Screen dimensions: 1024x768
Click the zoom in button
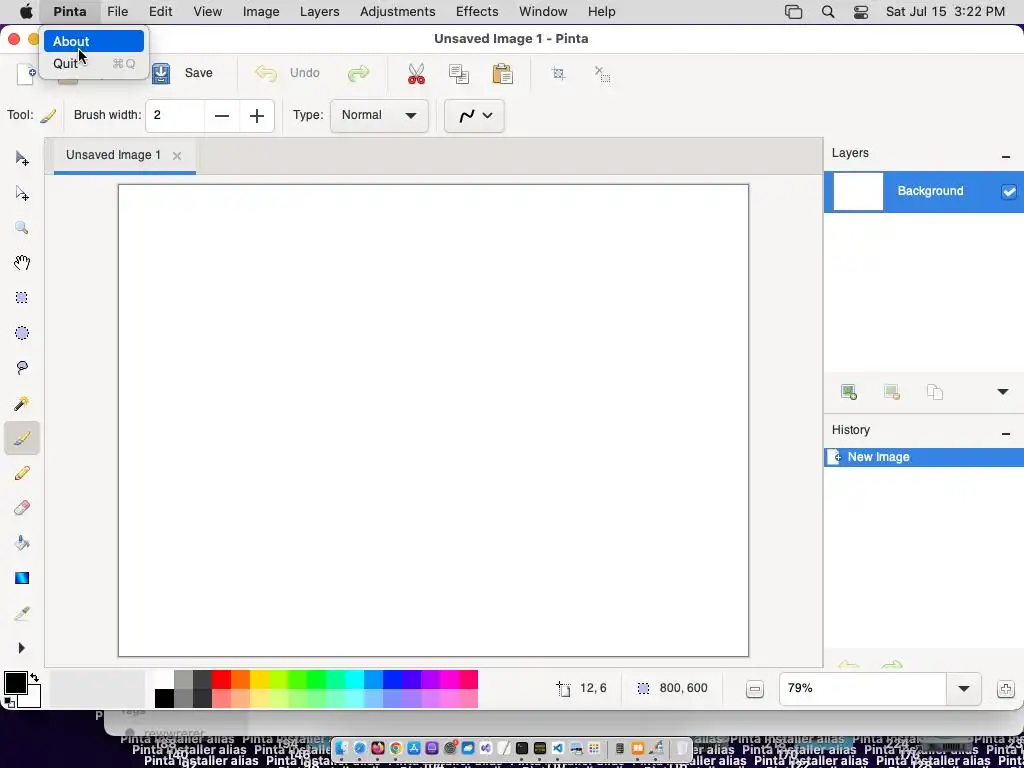[1006, 689]
